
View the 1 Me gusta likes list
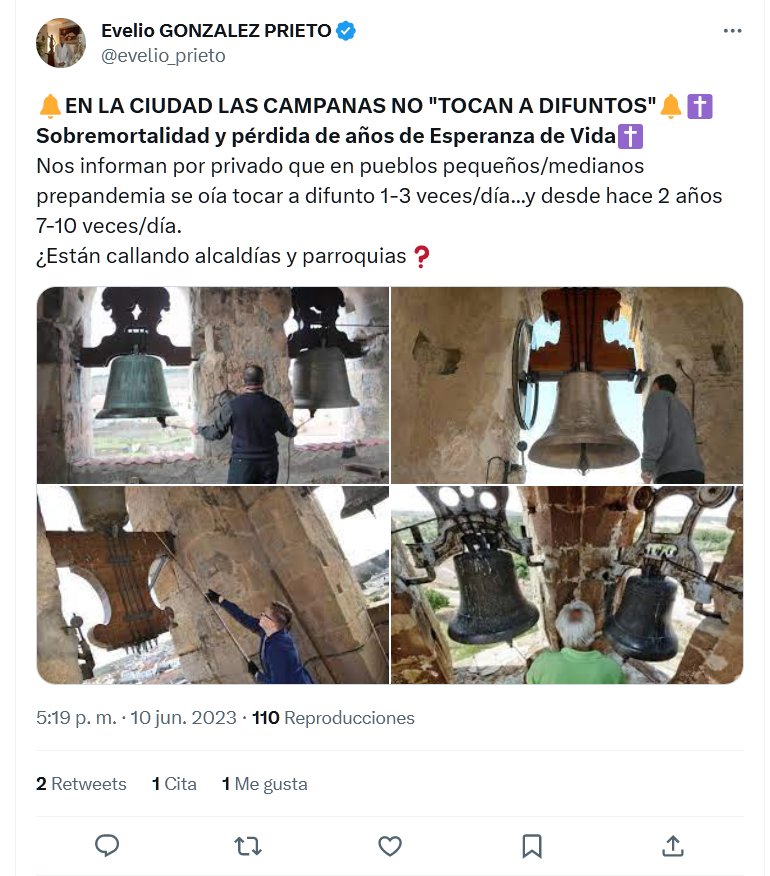[x=264, y=784]
